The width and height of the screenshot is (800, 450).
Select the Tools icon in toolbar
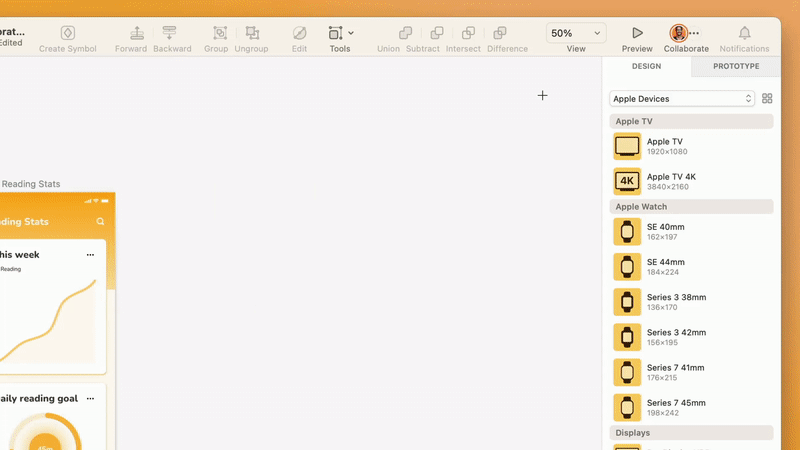(335, 33)
